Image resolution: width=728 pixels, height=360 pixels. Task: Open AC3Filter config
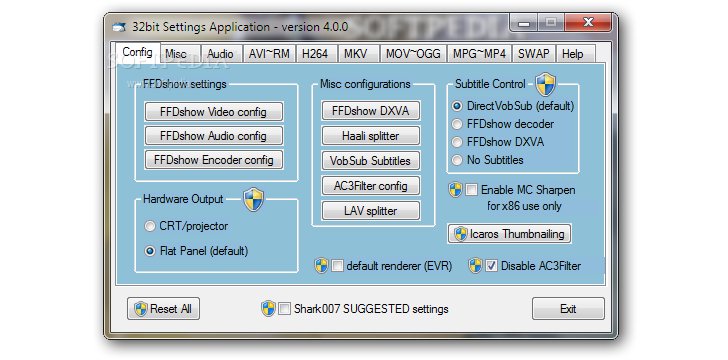click(370, 186)
